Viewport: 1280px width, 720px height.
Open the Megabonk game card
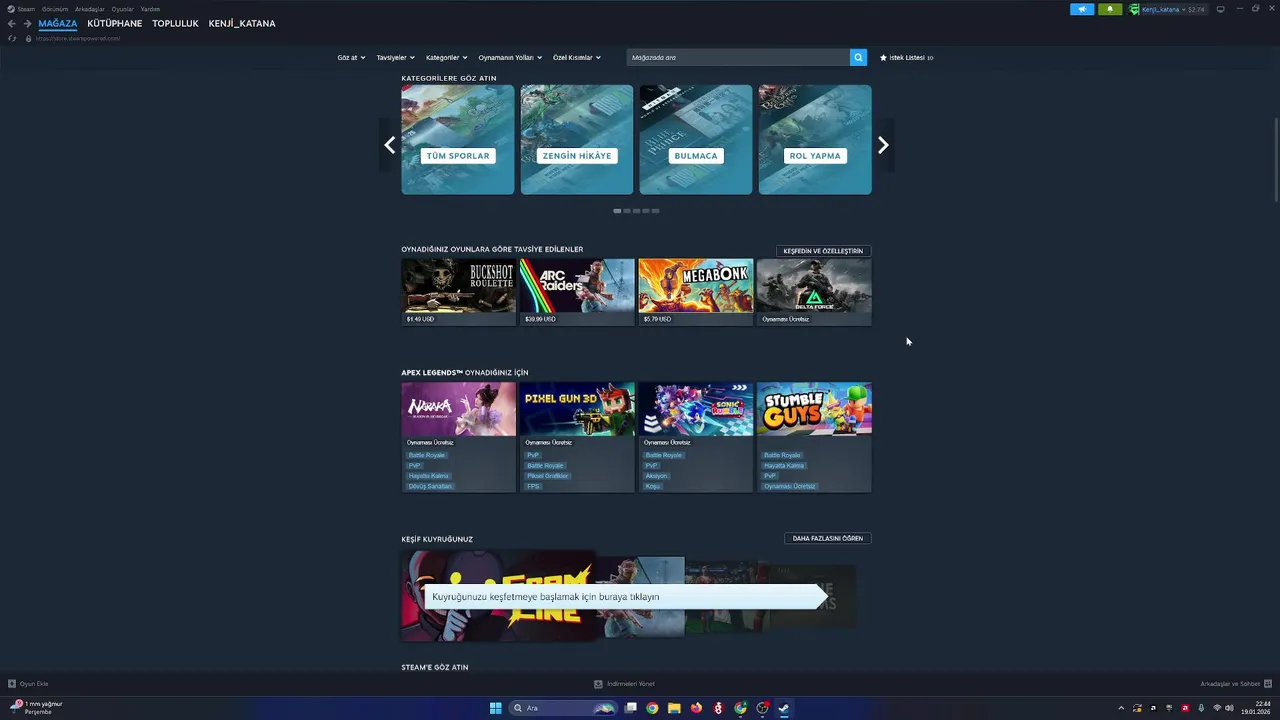click(x=696, y=292)
